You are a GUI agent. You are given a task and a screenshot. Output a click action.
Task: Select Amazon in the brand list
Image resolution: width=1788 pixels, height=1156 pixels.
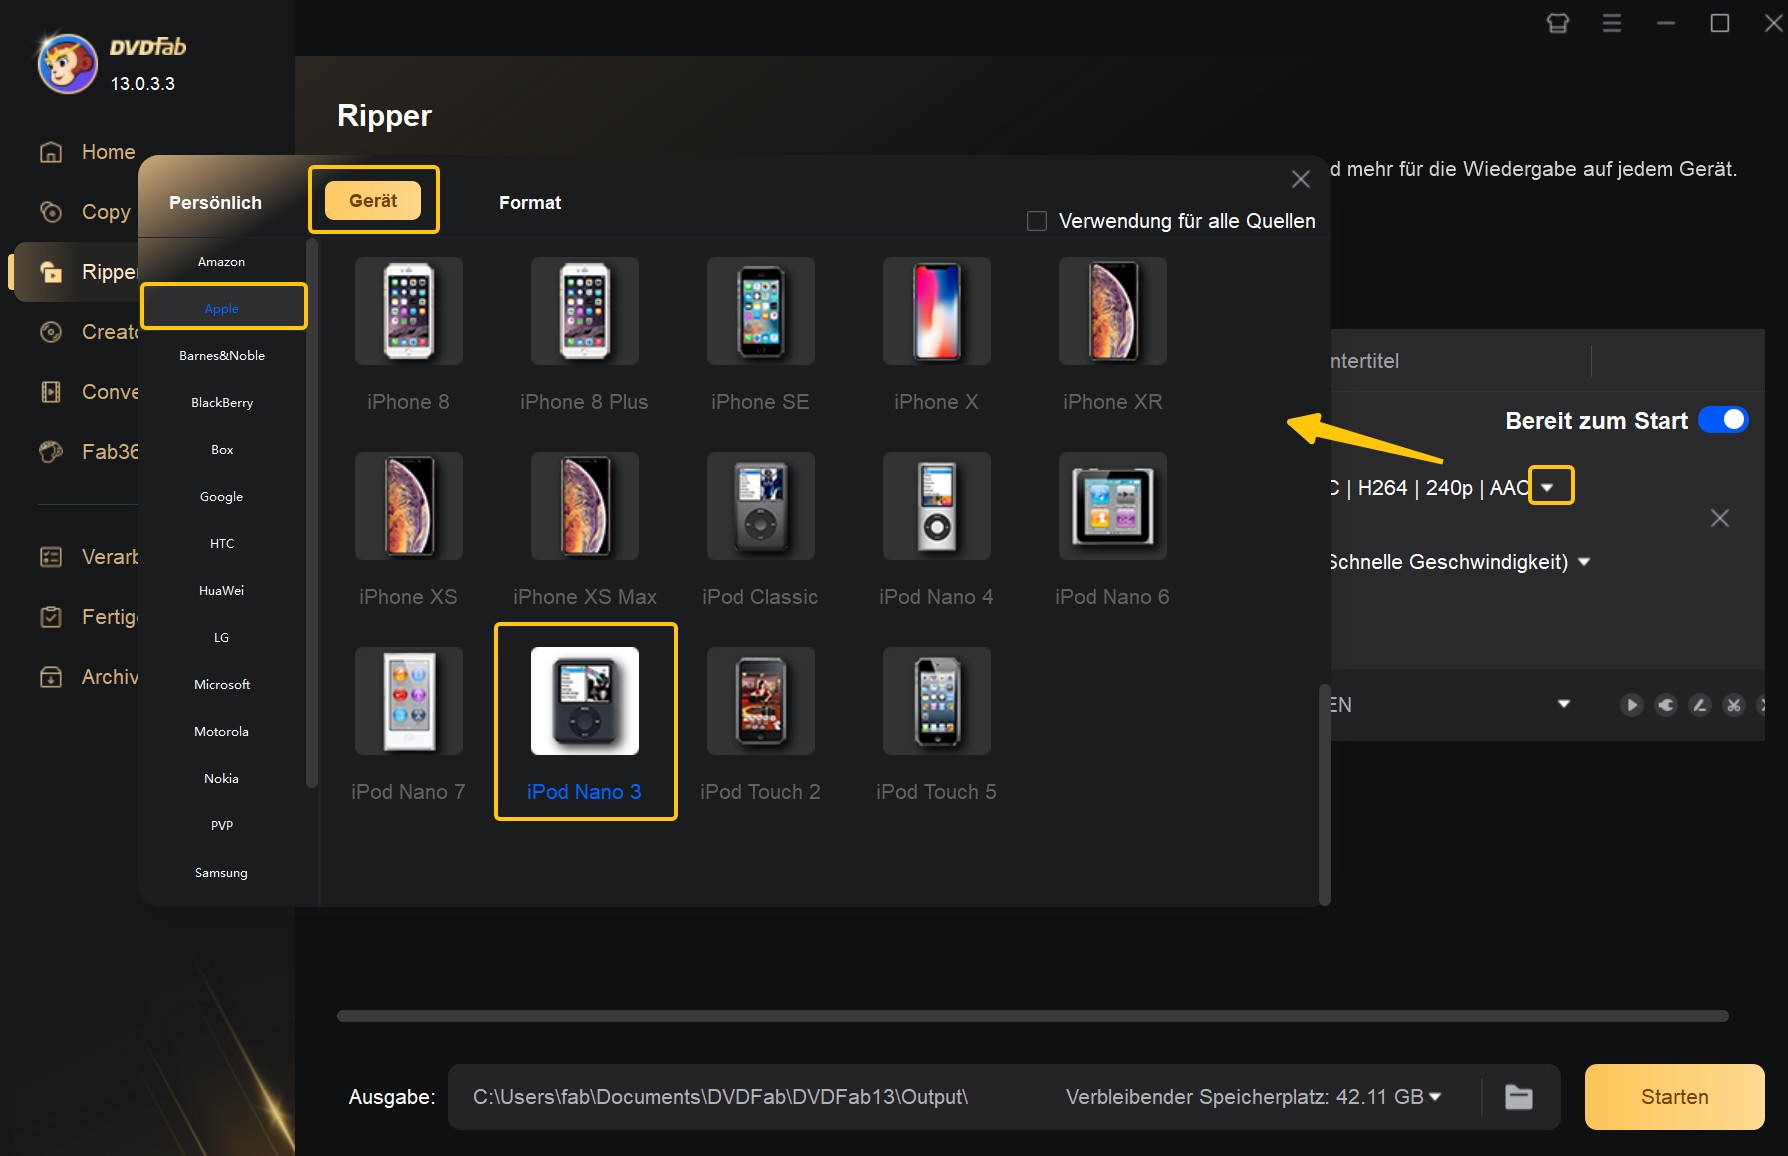[222, 262]
